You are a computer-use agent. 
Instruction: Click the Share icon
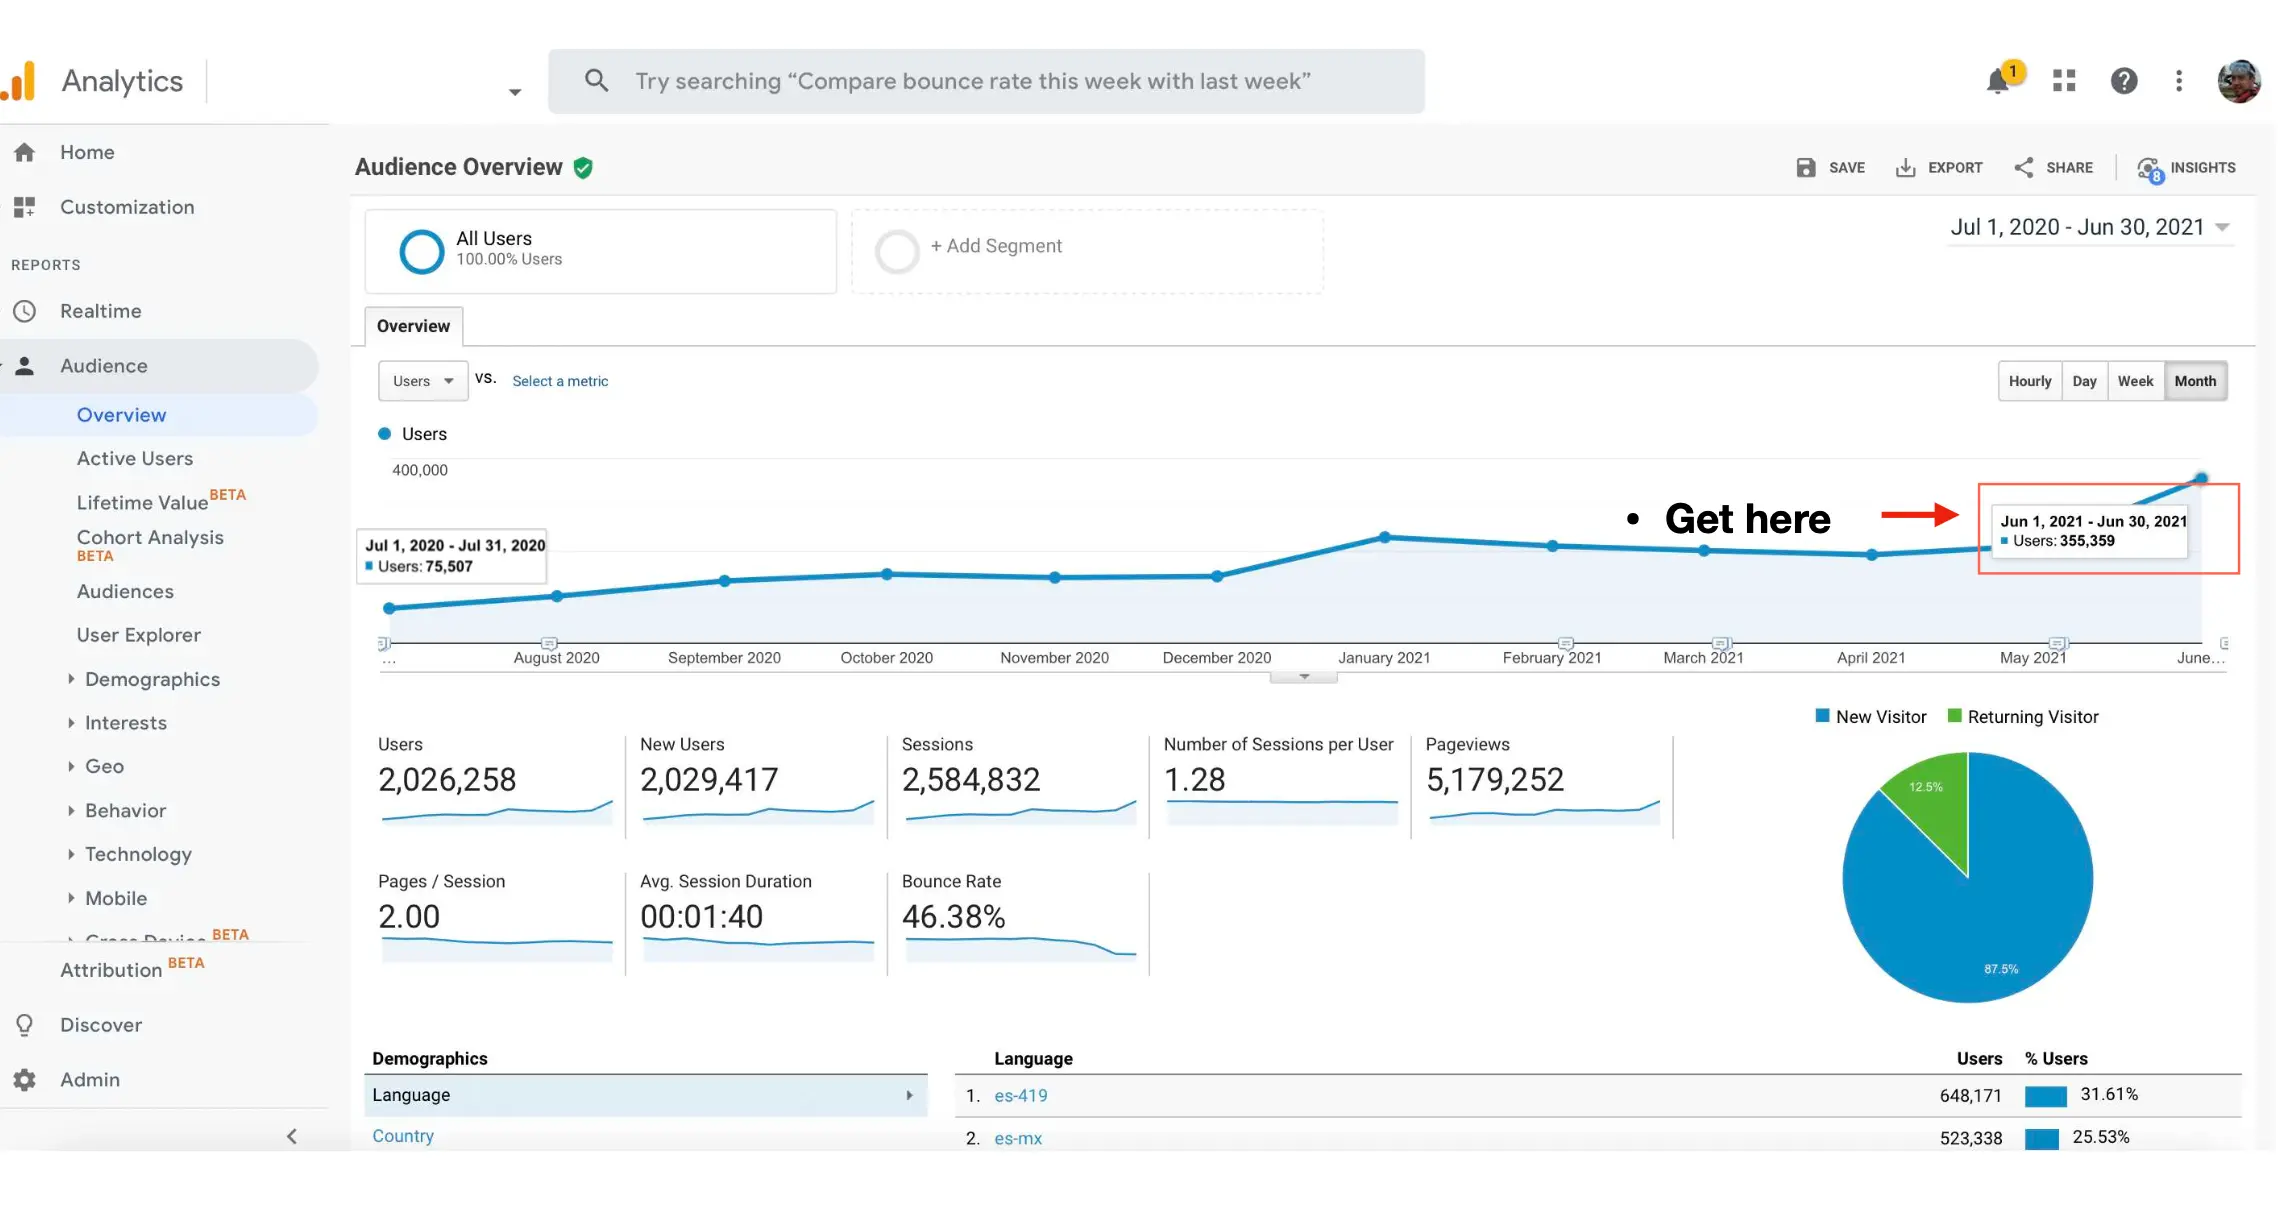click(2024, 168)
